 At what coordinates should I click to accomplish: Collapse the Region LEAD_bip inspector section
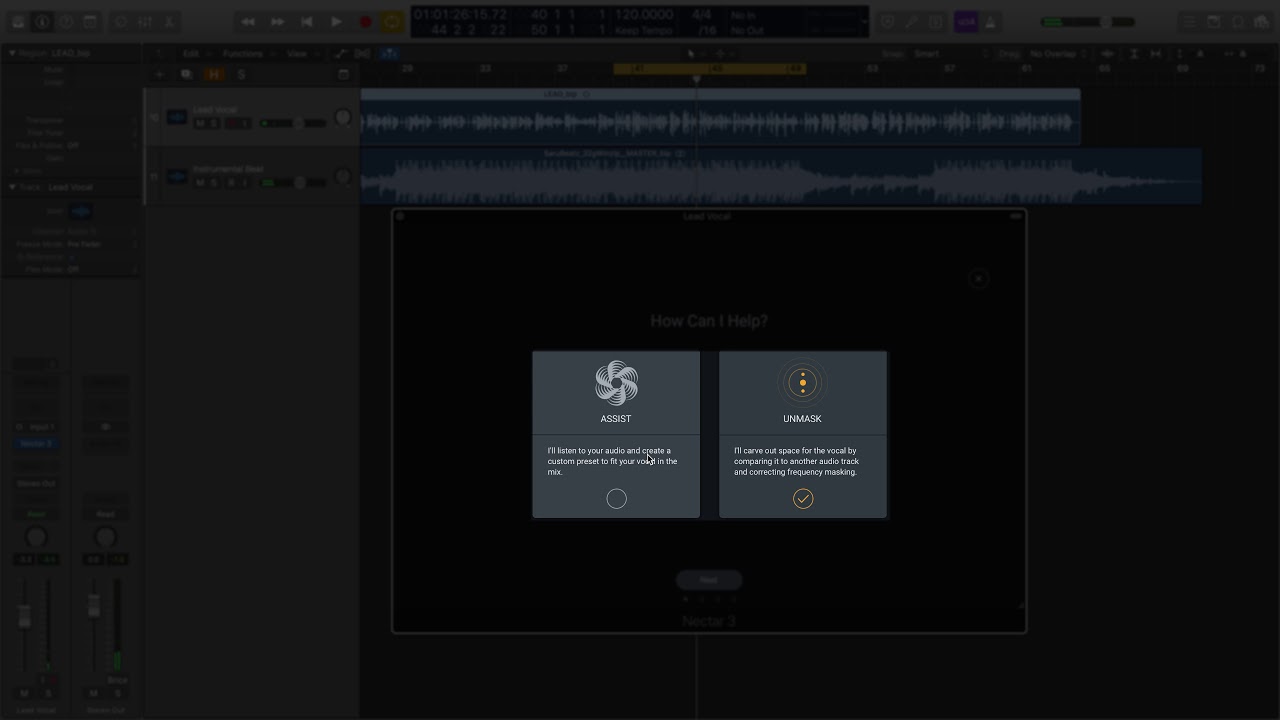click(12, 53)
